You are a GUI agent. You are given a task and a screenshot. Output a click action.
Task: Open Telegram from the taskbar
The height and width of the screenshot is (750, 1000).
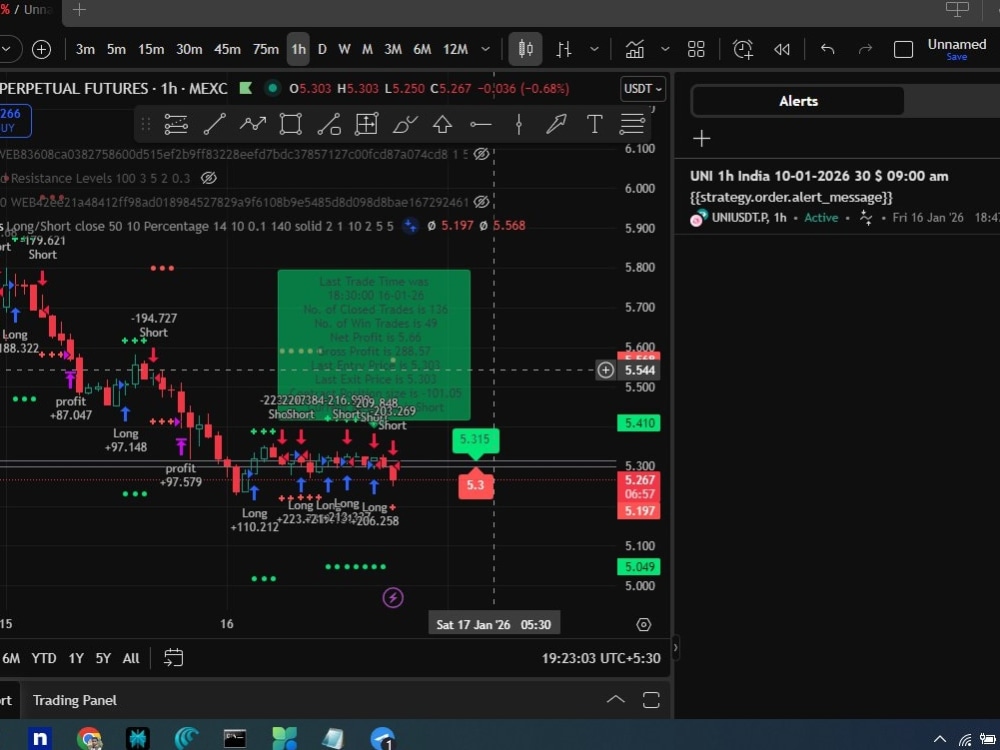pos(383,739)
